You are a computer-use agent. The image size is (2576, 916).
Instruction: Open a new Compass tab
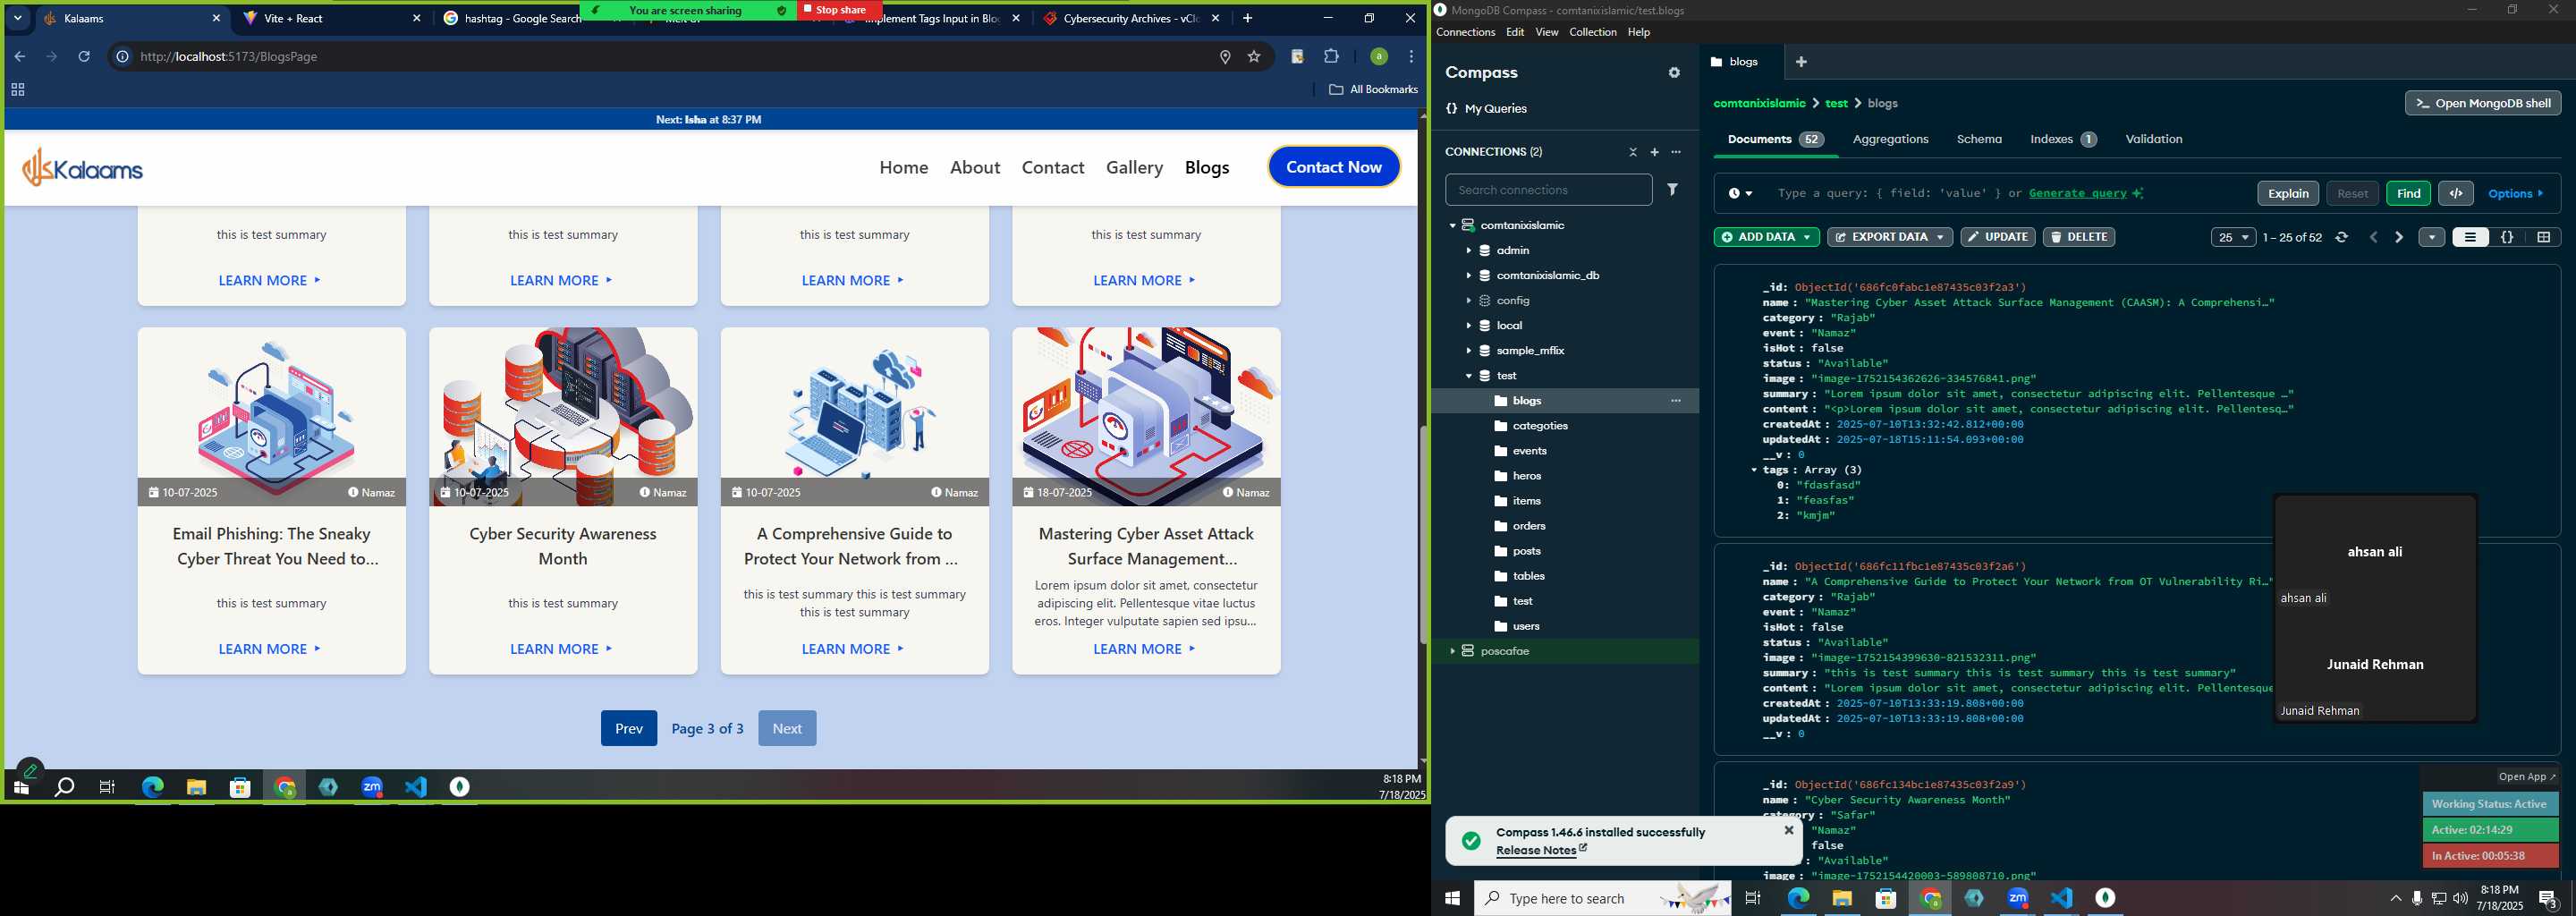(x=1801, y=62)
